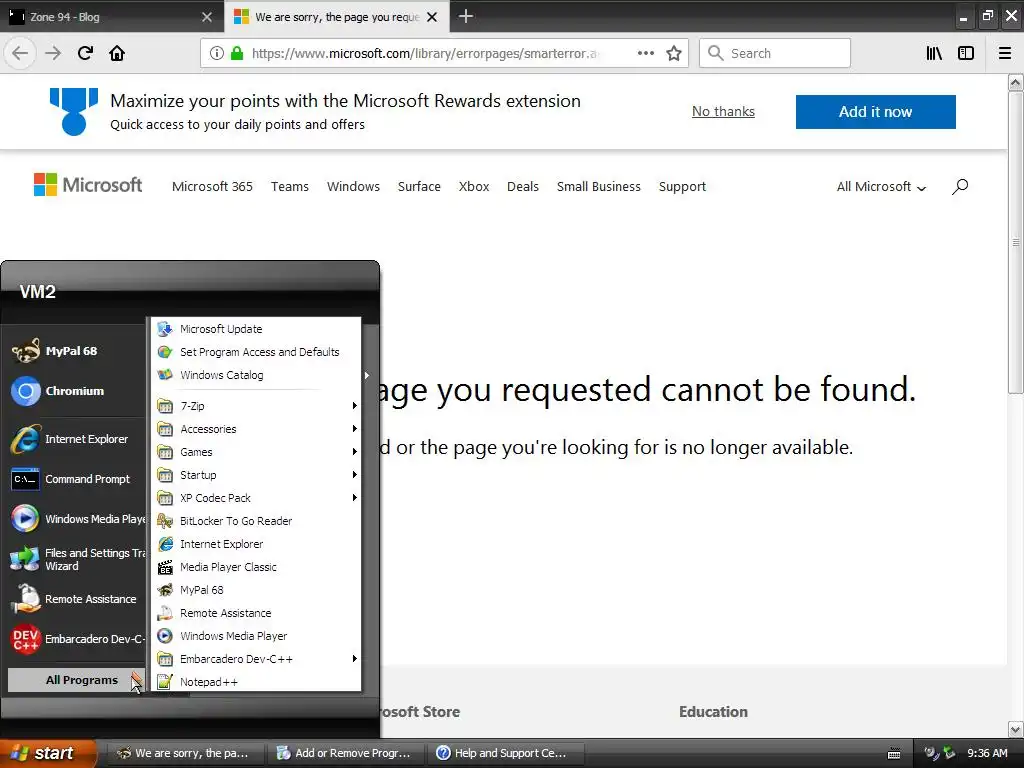Click the Microsoft site search magnifier icon

click(959, 187)
